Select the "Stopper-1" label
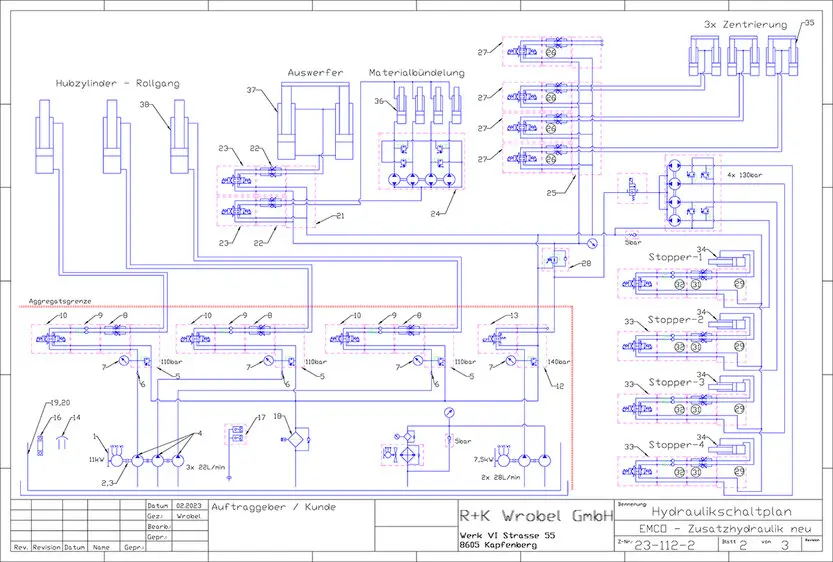 click(x=678, y=256)
